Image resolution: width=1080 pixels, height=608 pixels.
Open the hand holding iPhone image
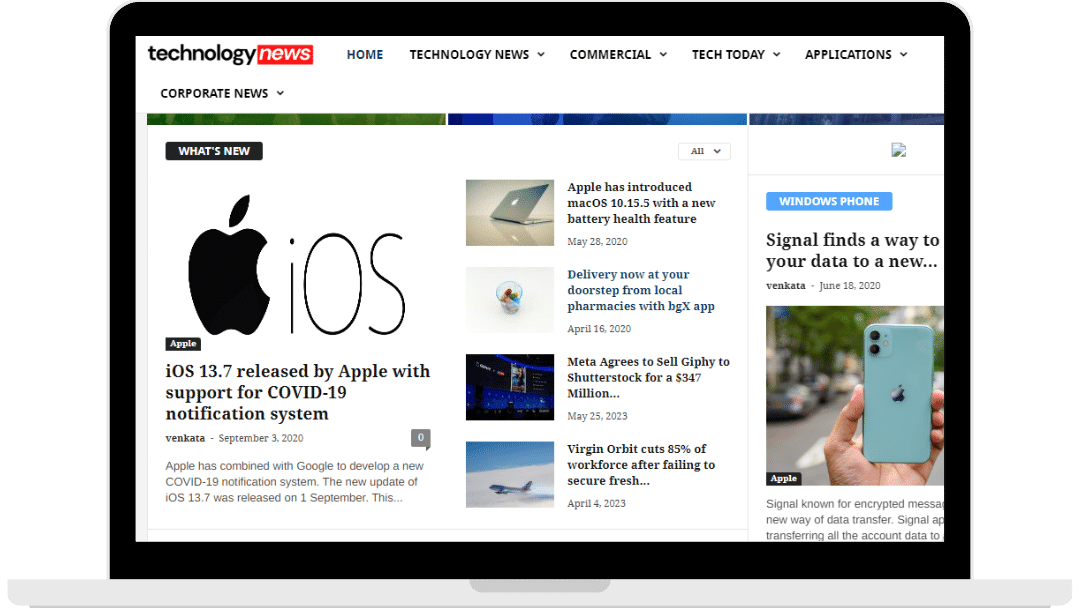coord(854,395)
